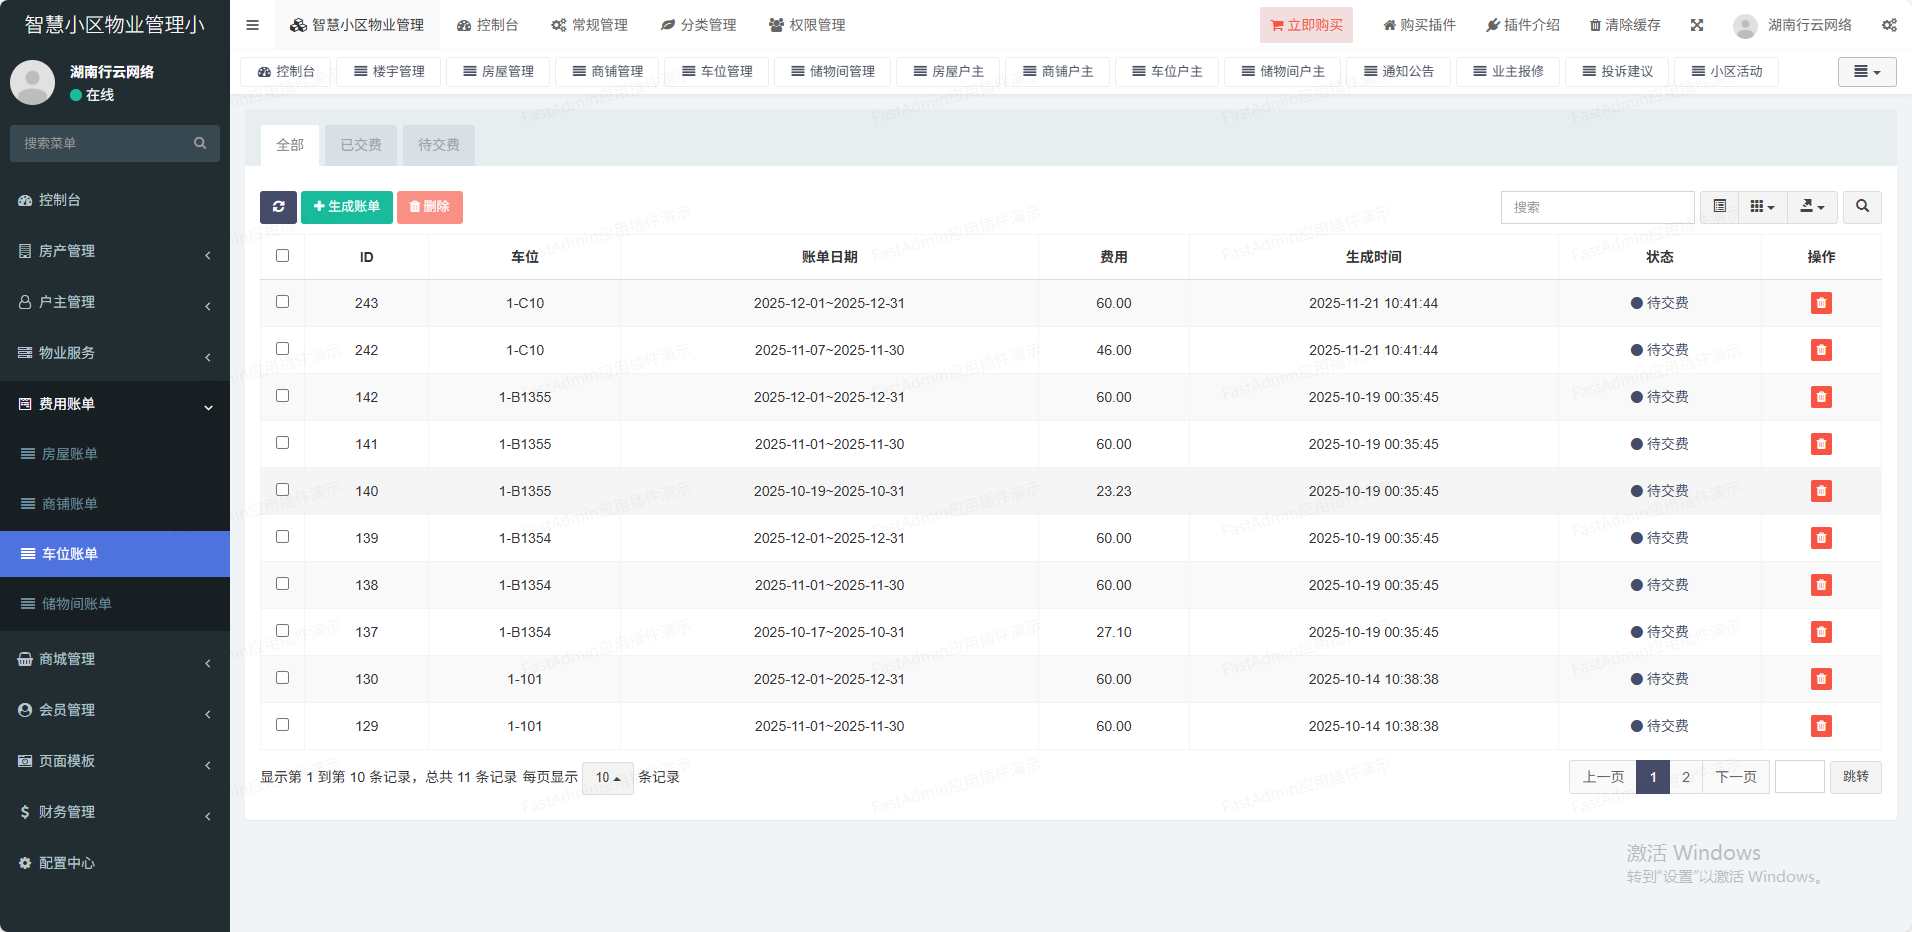
Task: Open 房屋账单 in the sidebar
Action: click(70, 454)
